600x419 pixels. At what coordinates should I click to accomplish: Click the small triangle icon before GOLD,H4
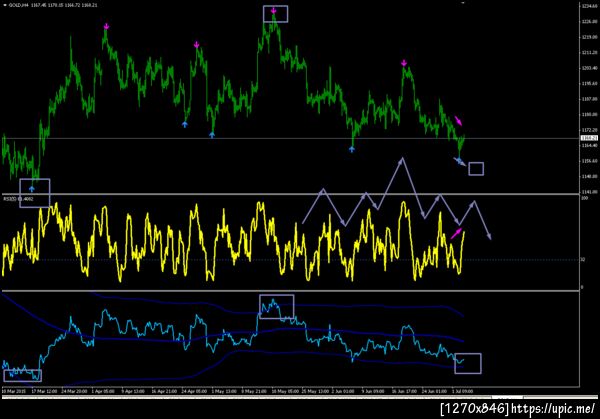(5, 5)
